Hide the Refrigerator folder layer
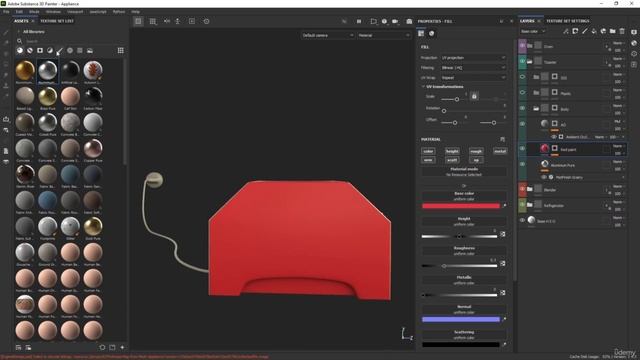The width and height of the screenshot is (640, 360). 522,205
